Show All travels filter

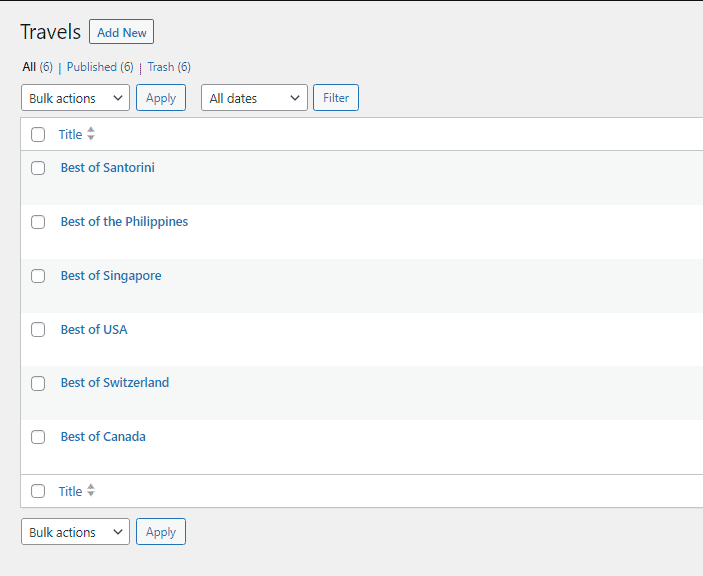(29, 67)
